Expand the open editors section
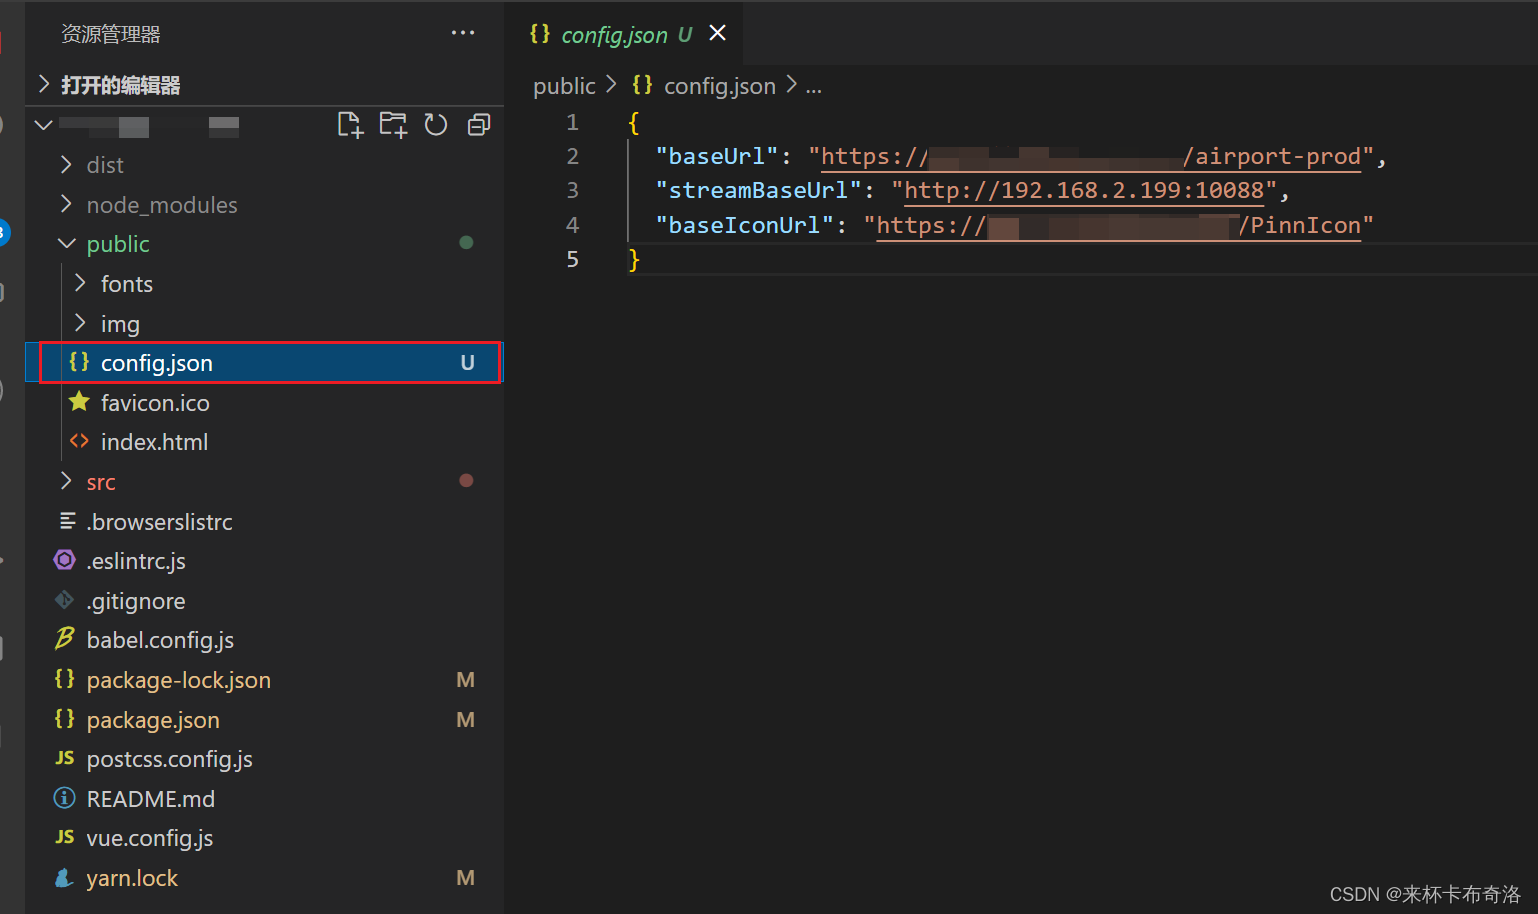Image resolution: width=1538 pixels, height=914 pixels. pyautogui.click(x=264, y=85)
